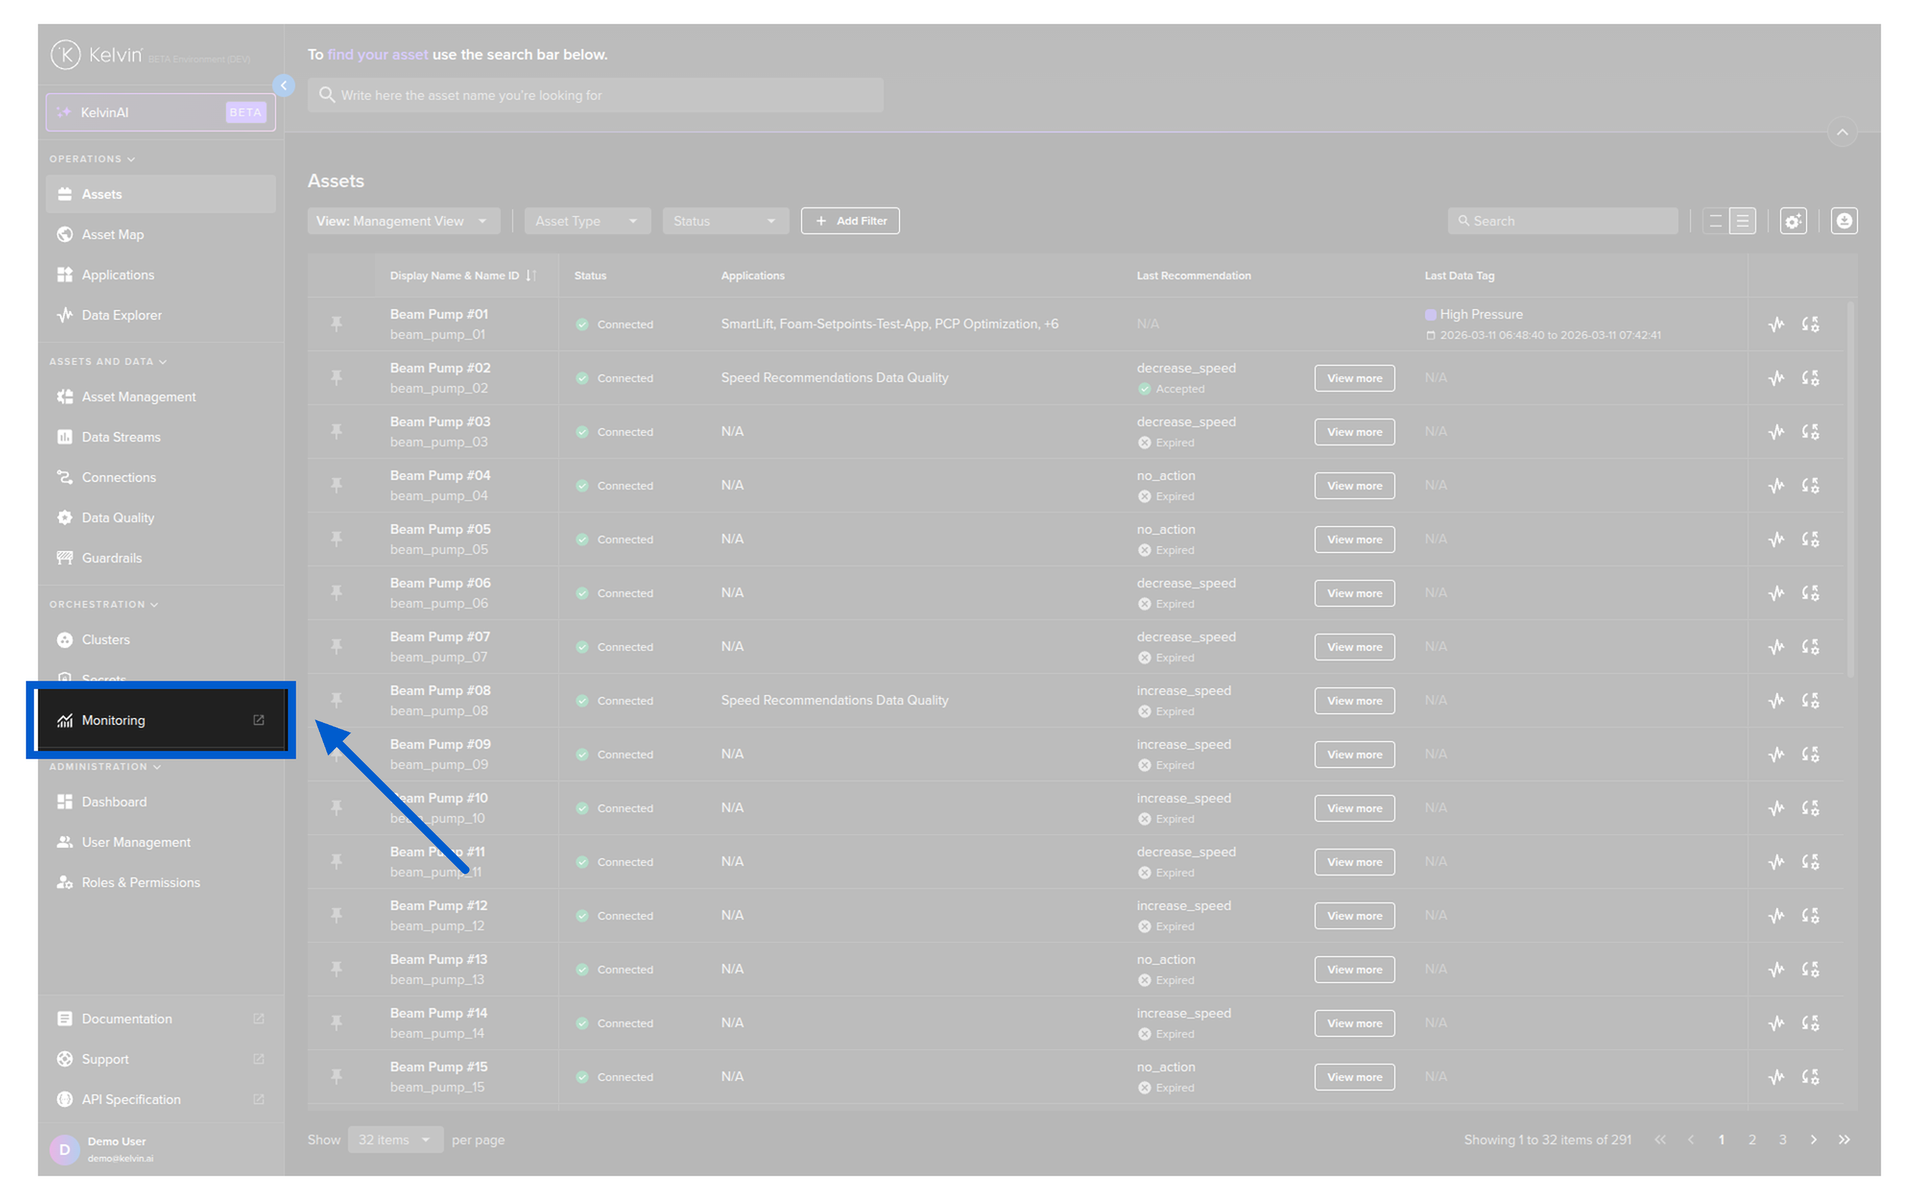Collapse the top search panel chevron
The image size is (1920, 1200).
pyautogui.click(x=1842, y=132)
